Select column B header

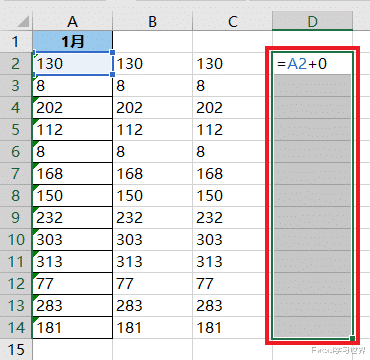(152, 22)
